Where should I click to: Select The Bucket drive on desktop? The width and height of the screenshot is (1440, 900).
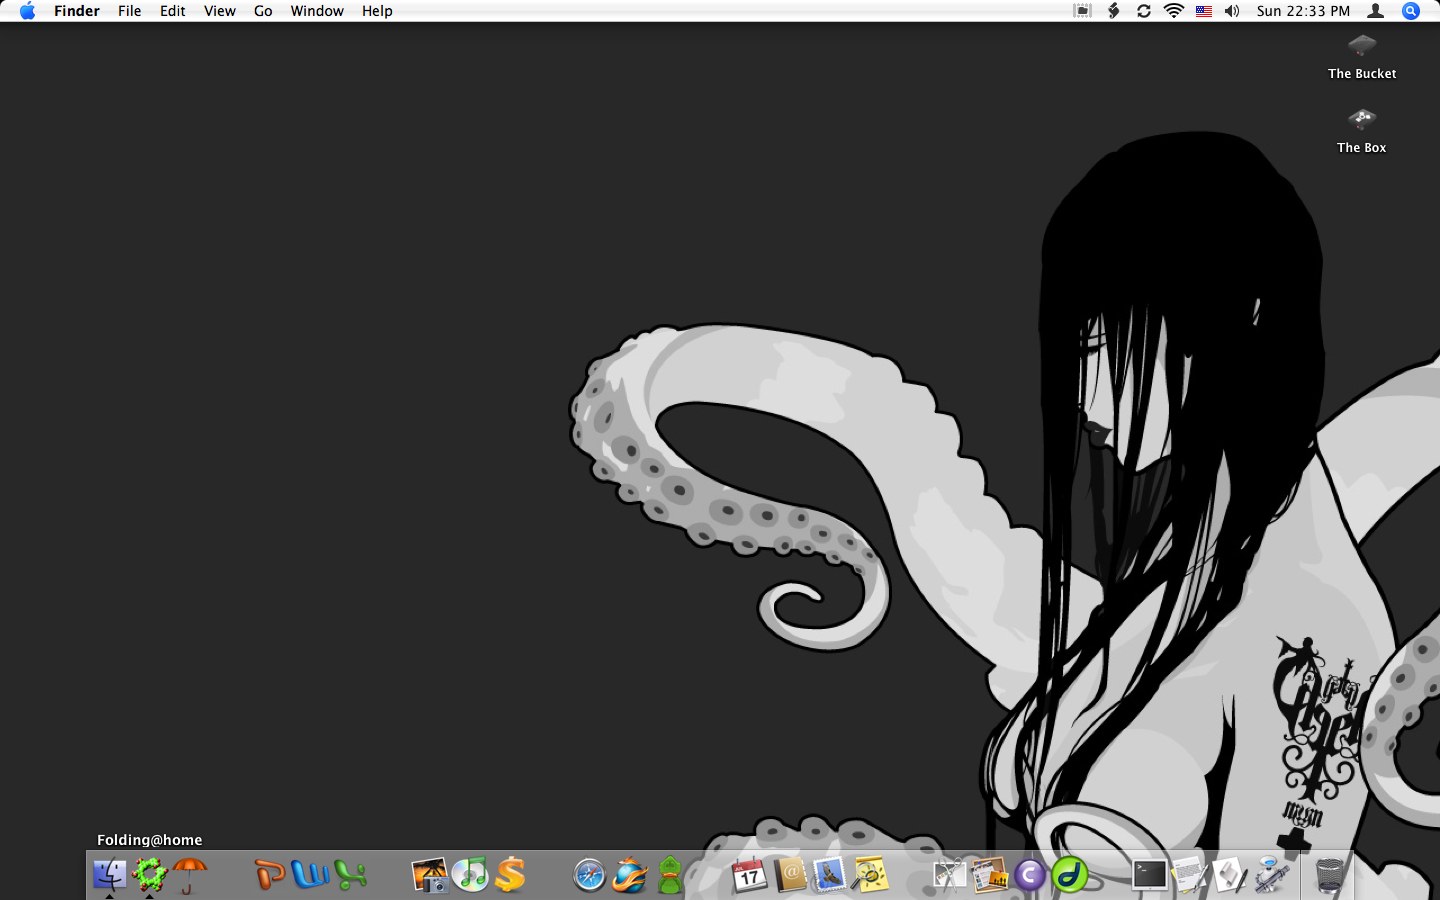[1362, 56]
